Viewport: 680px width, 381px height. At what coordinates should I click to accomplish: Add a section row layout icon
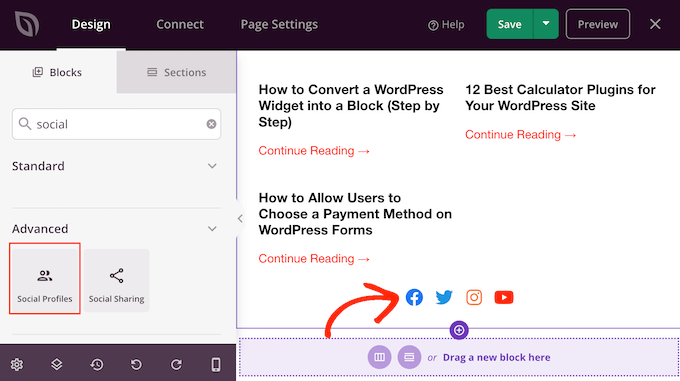point(409,357)
